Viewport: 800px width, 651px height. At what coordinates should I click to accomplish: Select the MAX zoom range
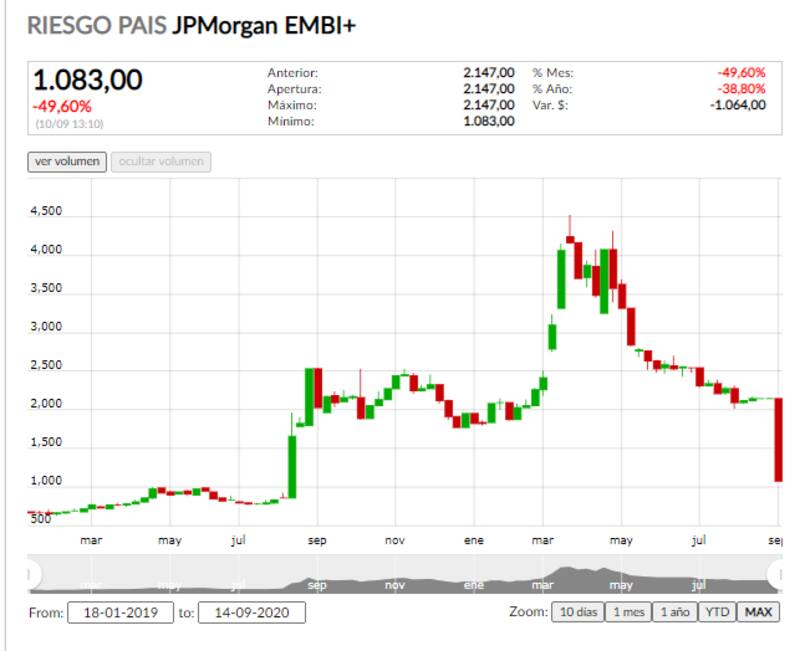(757, 612)
